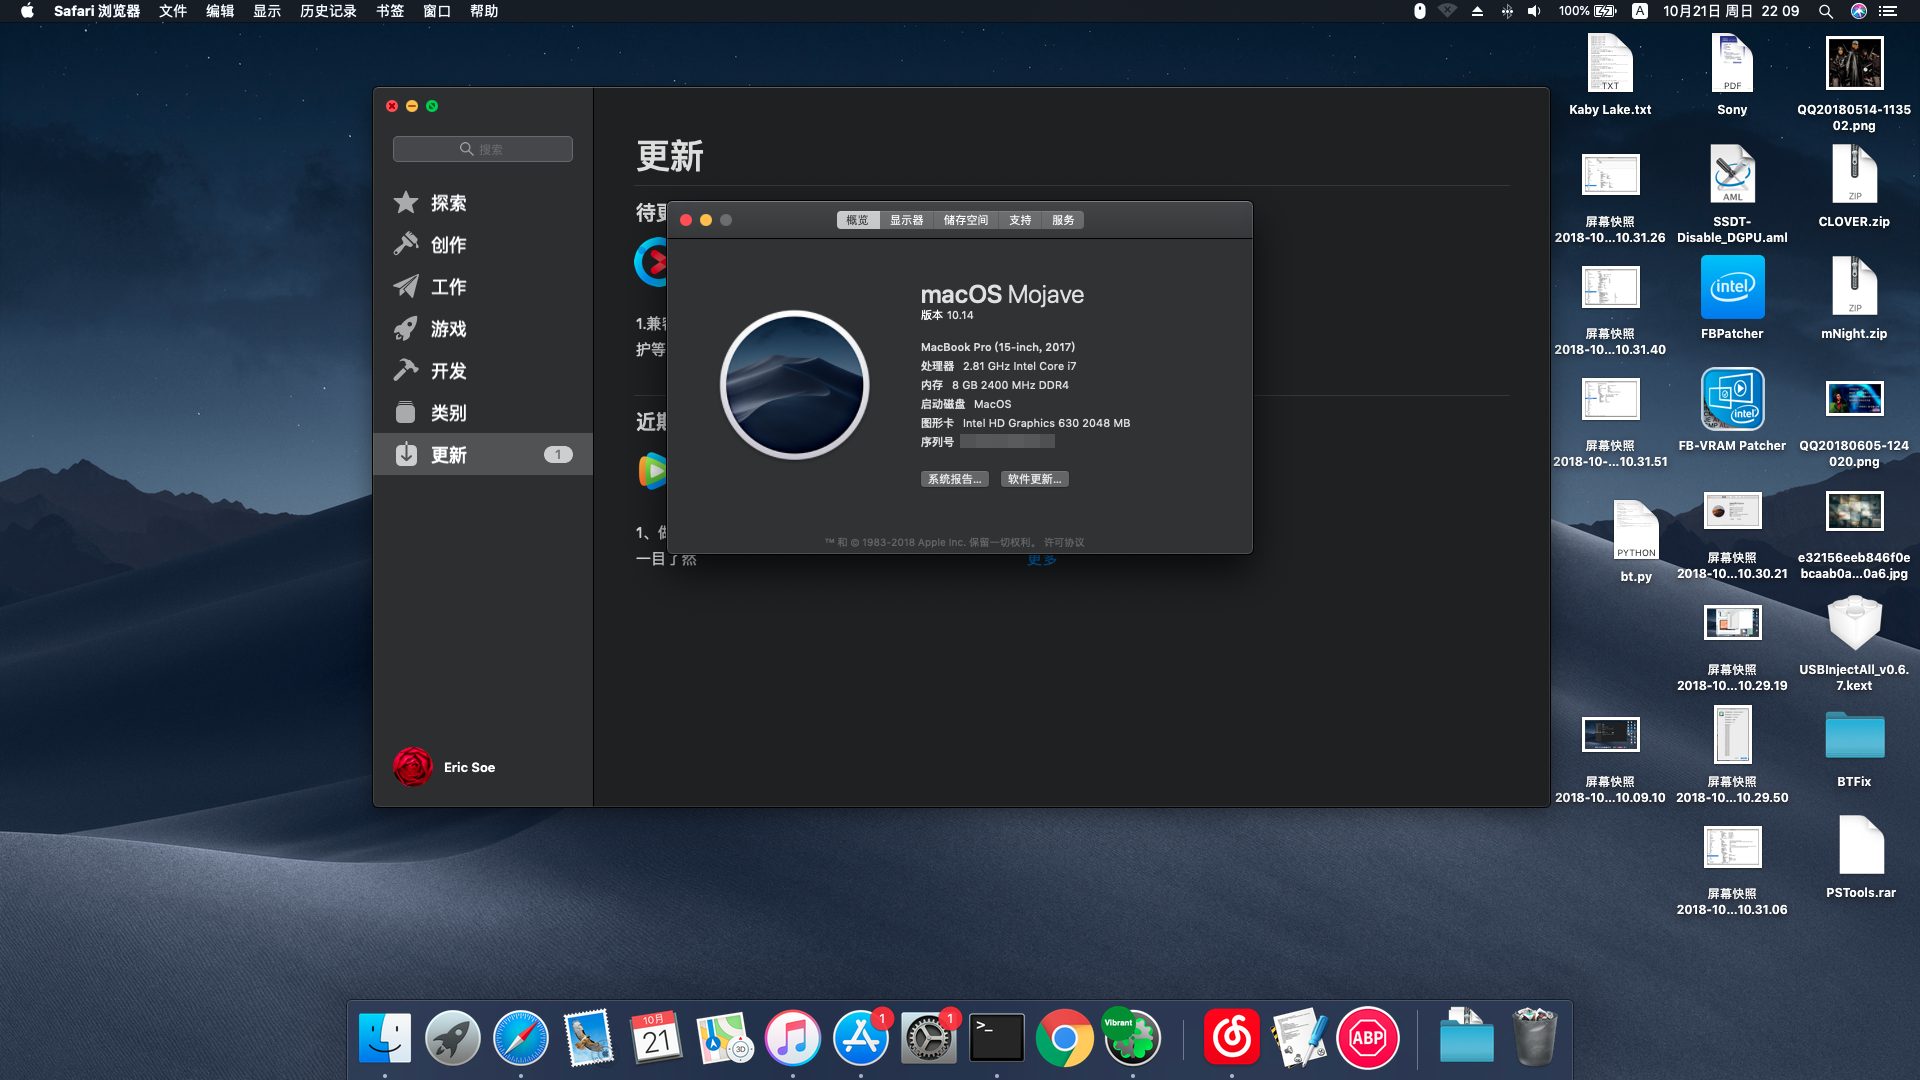
Task: Open the 支持 (Support) tab
Action: coord(1020,220)
